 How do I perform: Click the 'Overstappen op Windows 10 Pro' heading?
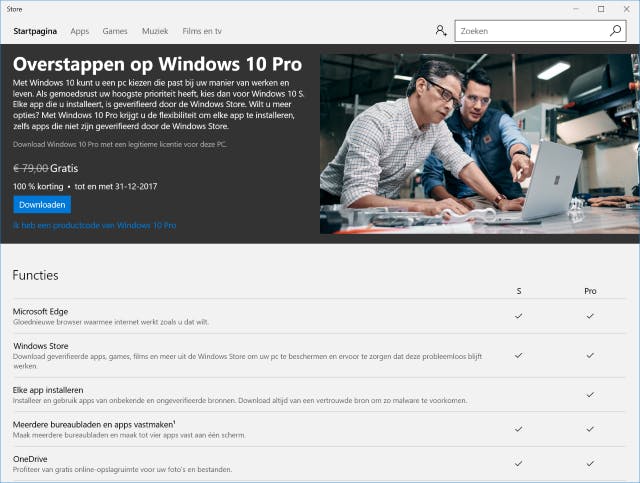[x=158, y=65]
